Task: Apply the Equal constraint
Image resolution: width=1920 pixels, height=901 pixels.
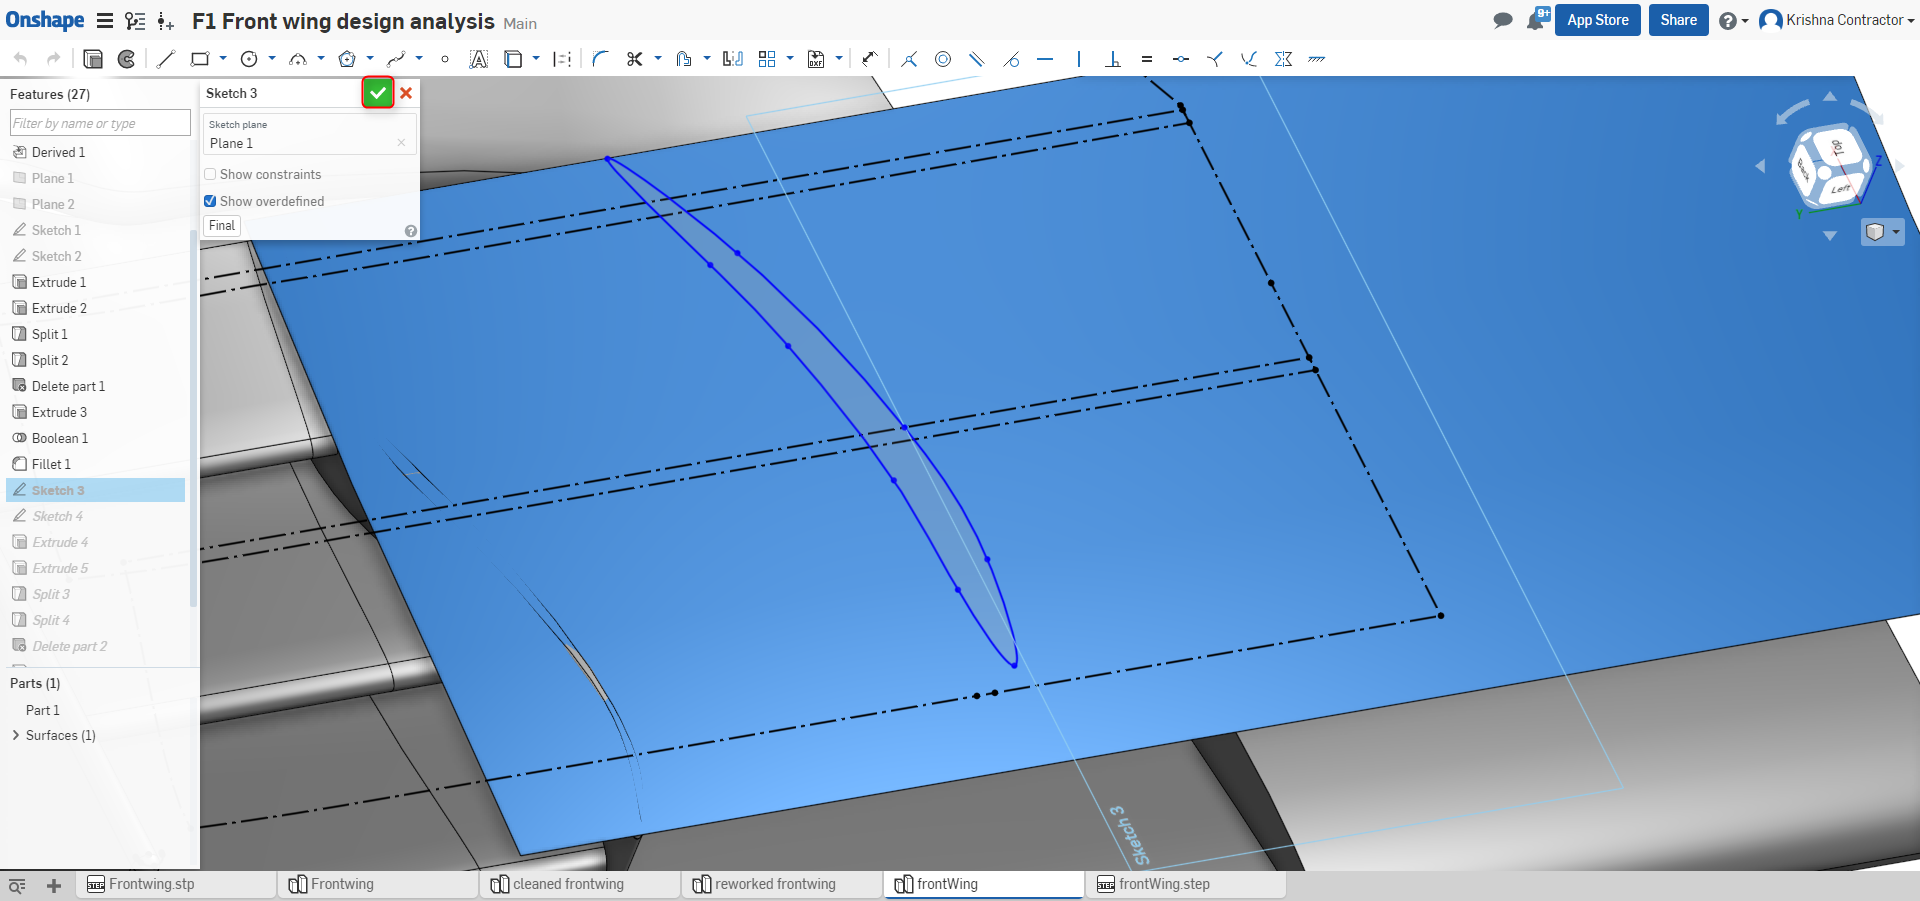Action: tap(1147, 59)
